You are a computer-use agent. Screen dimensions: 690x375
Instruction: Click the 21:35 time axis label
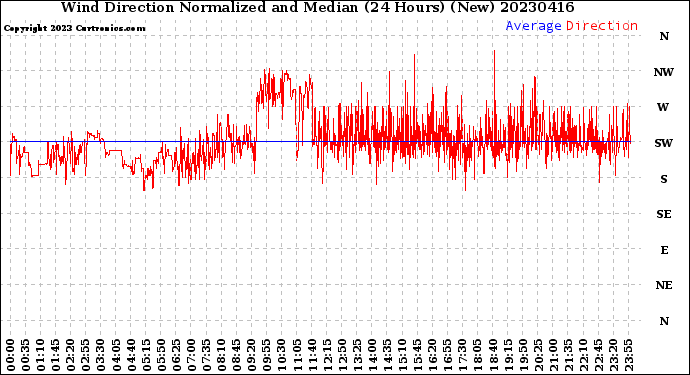pyautogui.click(x=569, y=356)
